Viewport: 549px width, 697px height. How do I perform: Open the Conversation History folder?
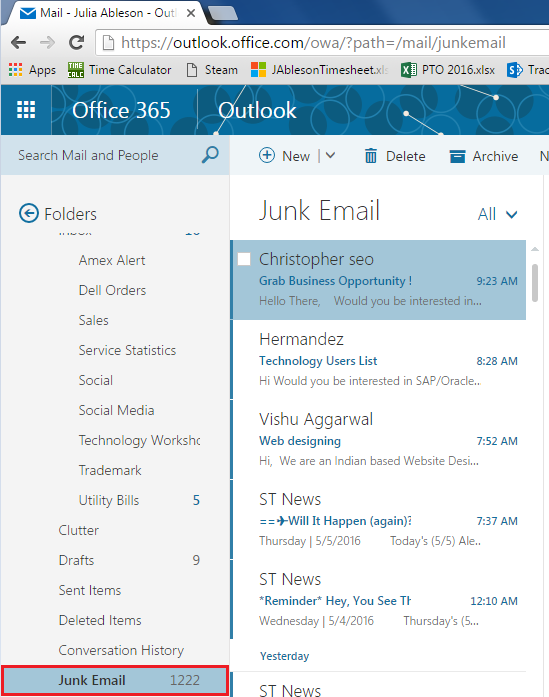[x=121, y=650]
